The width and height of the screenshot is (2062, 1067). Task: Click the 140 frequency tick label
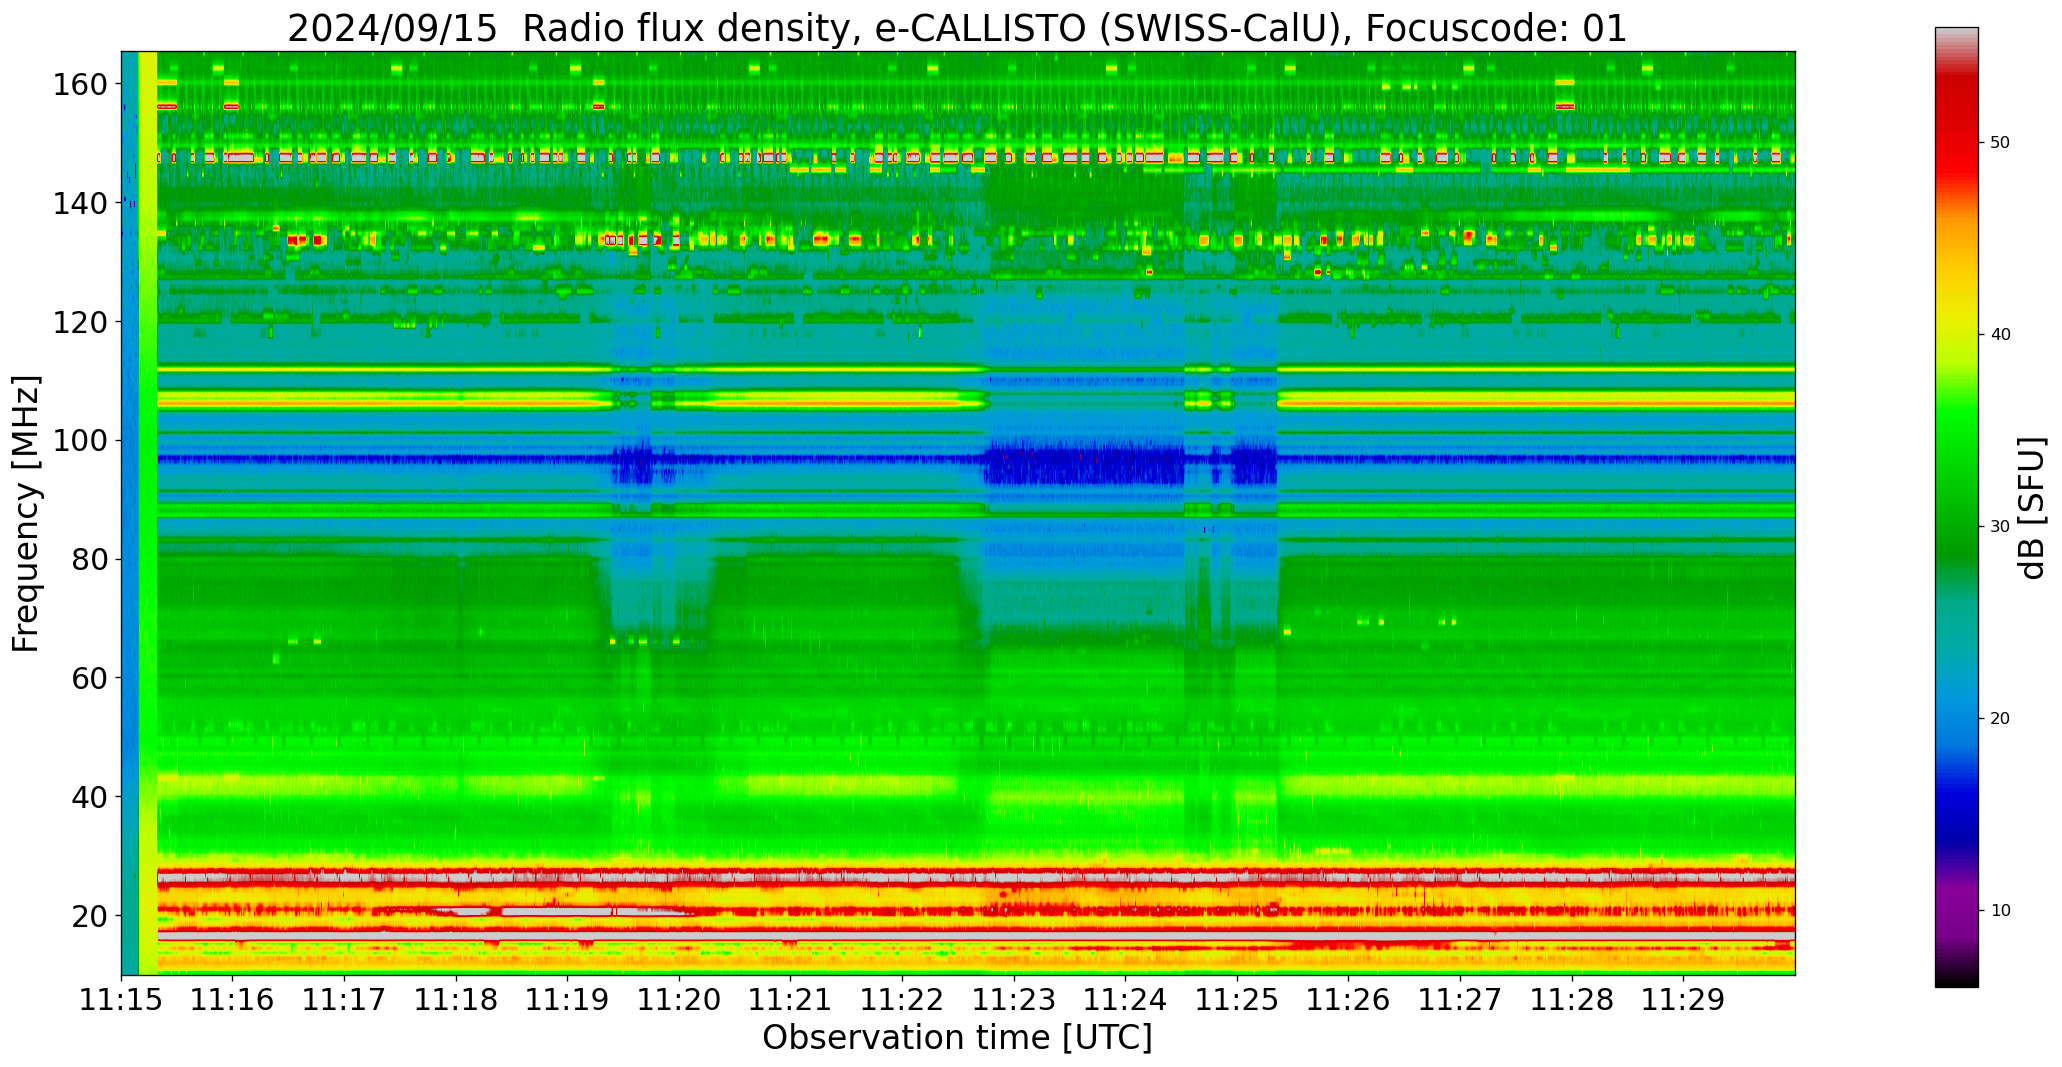click(80, 203)
